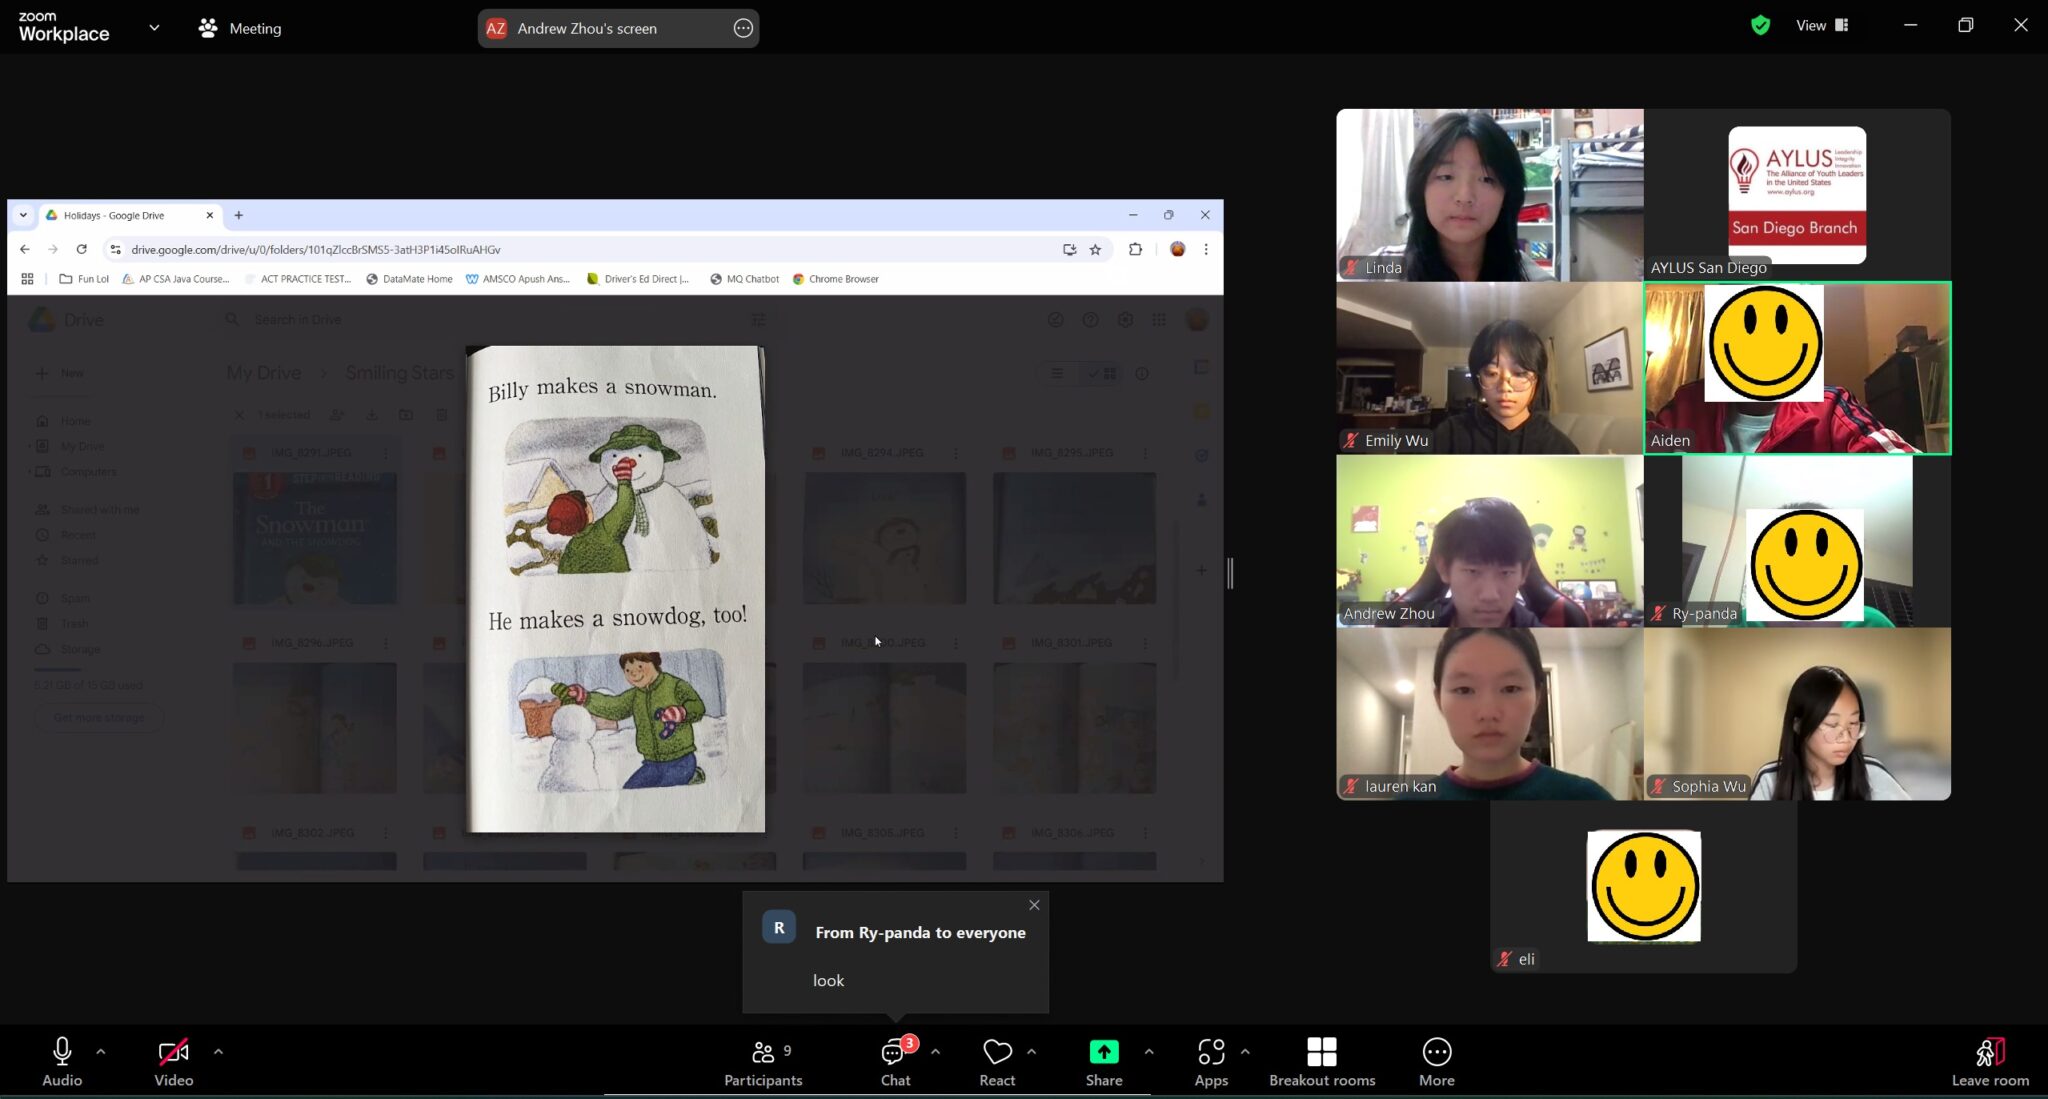Open the Apps panel
Viewport: 2048px width, 1099px height.
coord(1211,1062)
